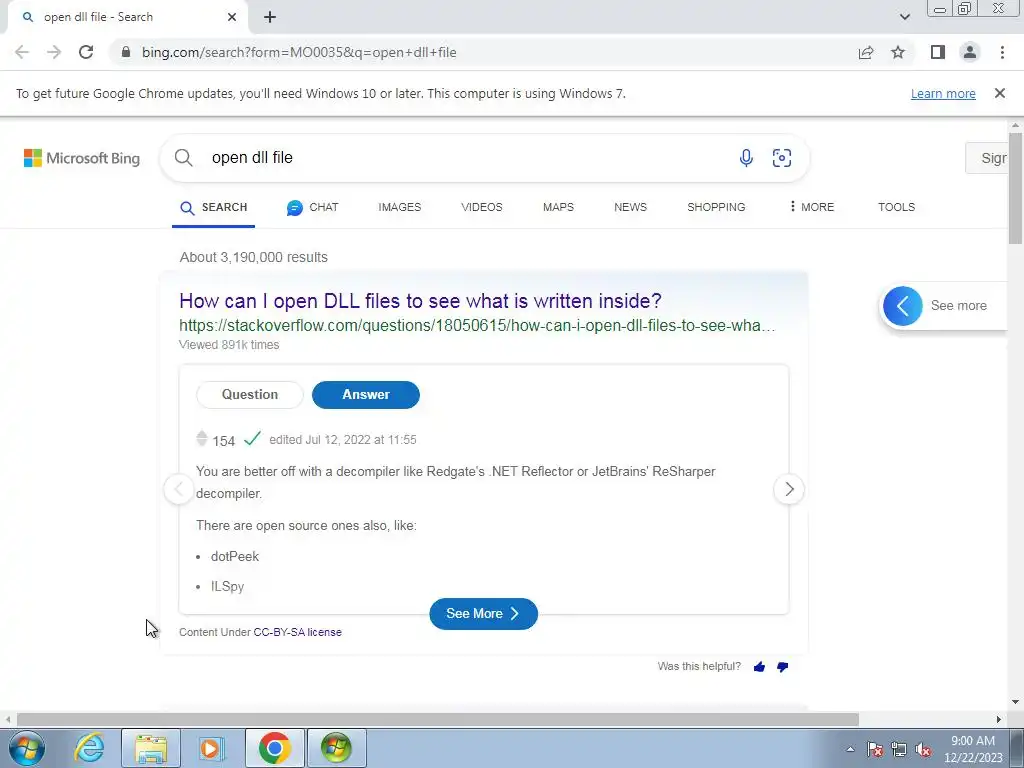Show the Question view
Screen dimensions: 1024x768
click(x=249, y=394)
